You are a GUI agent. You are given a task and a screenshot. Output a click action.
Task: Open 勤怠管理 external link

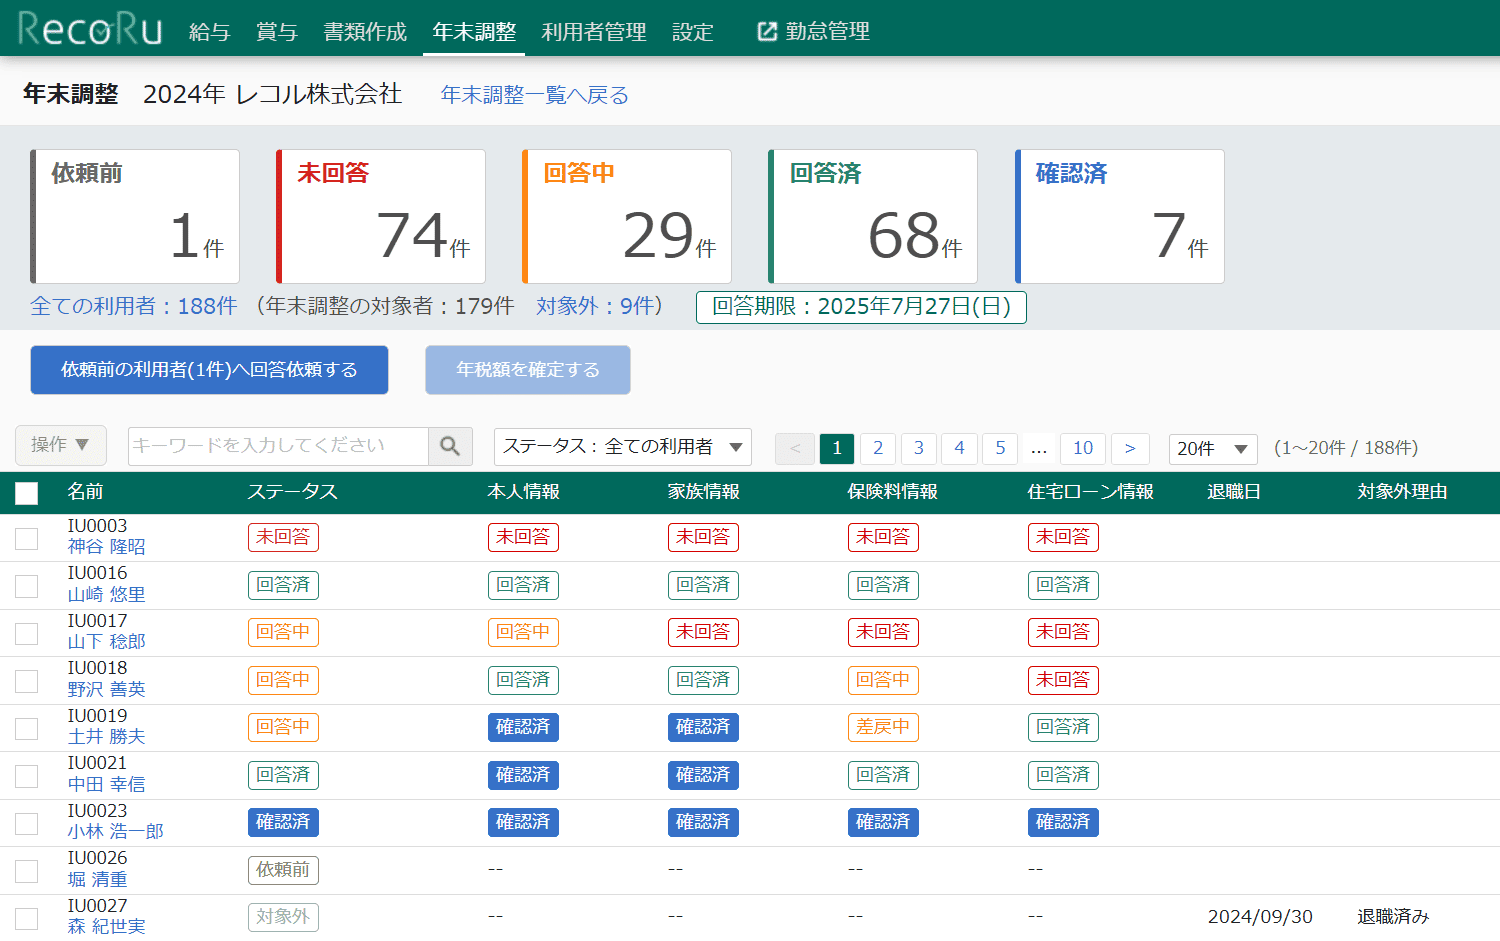813,31
